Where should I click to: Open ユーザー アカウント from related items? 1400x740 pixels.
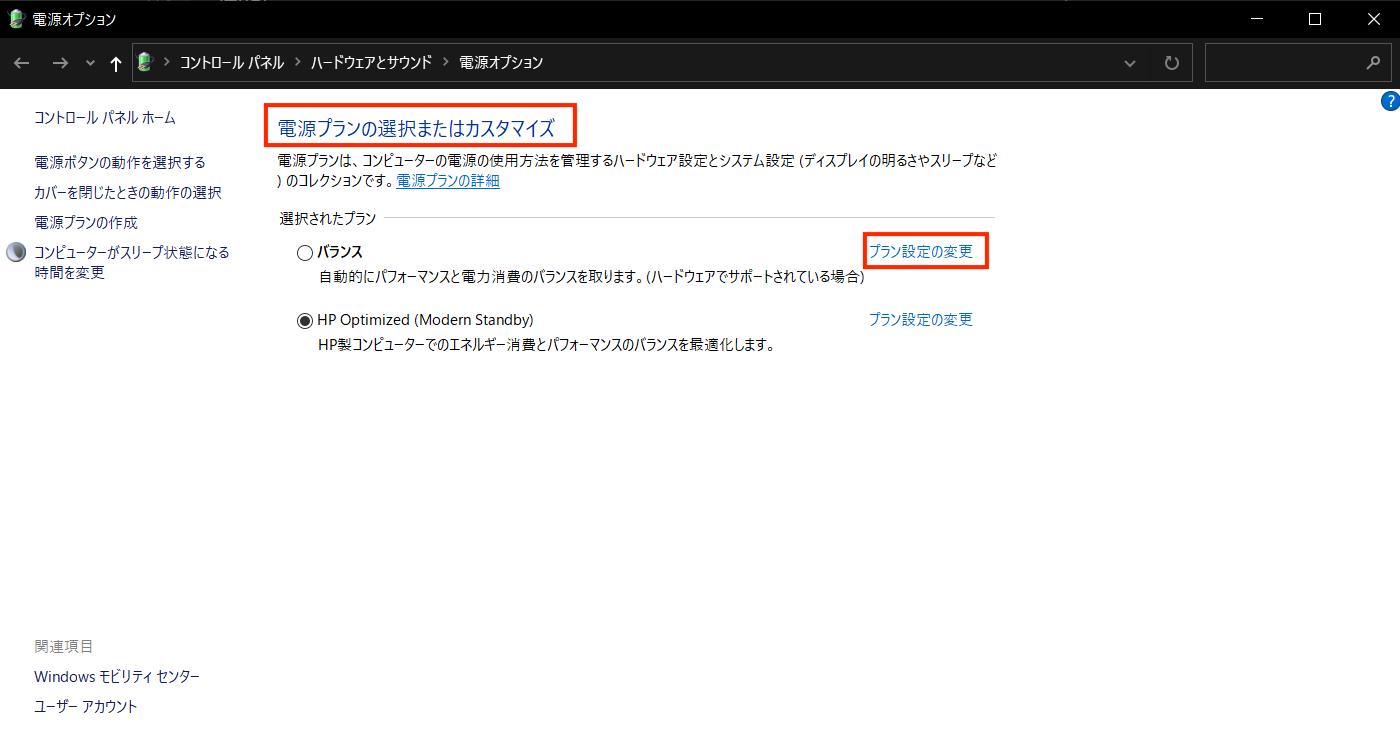point(86,706)
